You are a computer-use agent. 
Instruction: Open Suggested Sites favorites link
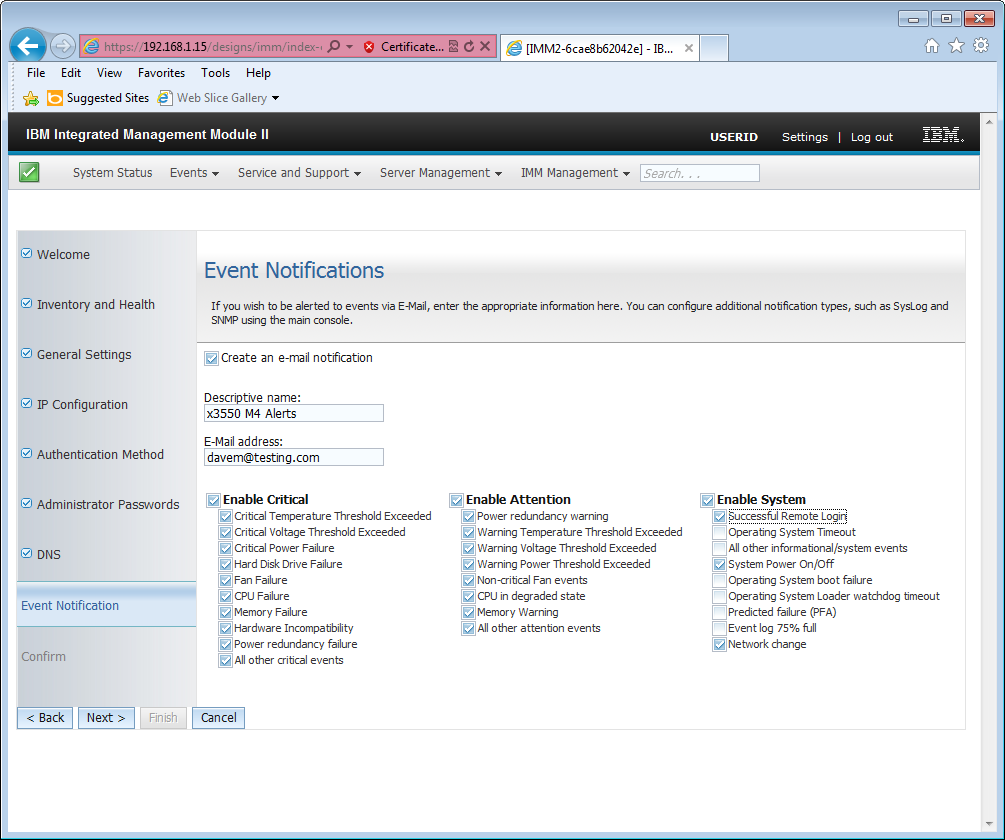98,98
